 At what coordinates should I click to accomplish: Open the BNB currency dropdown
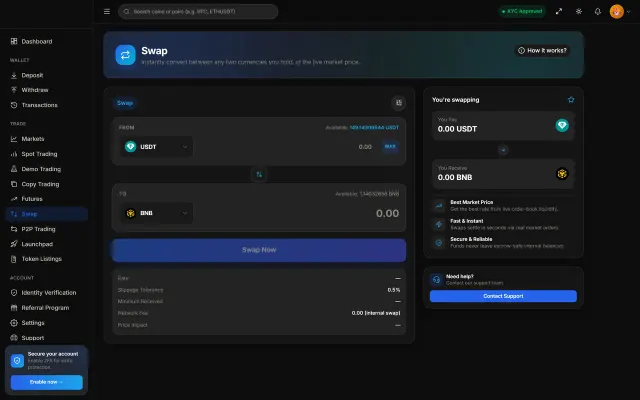[157, 213]
